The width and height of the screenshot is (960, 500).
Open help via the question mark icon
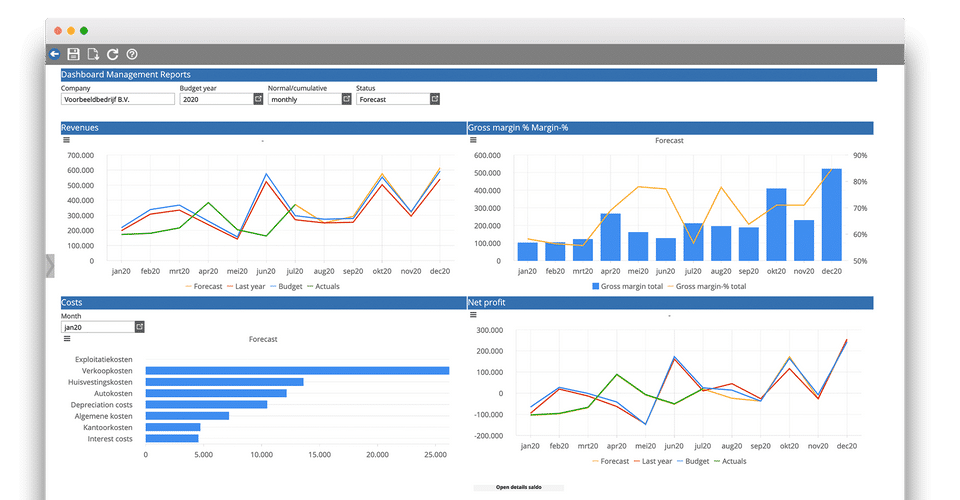(x=132, y=54)
